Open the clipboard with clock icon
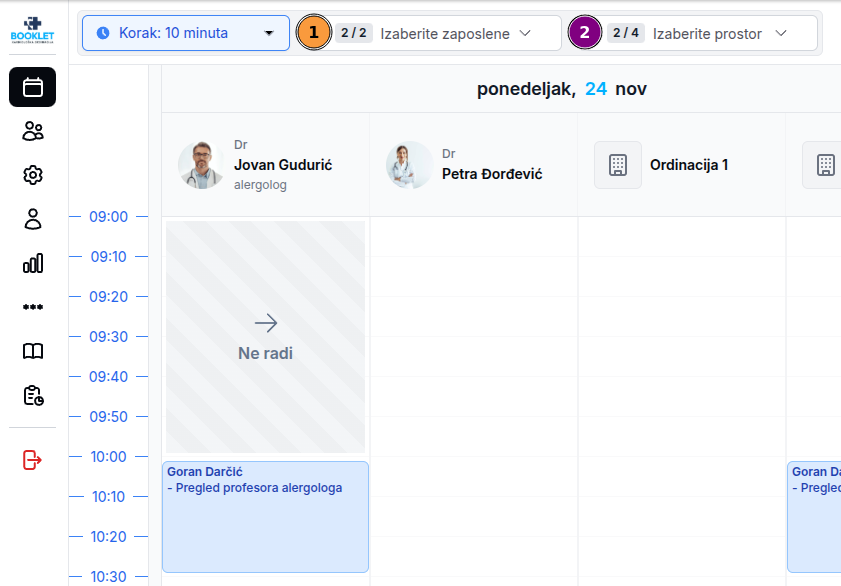 (x=33, y=395)
